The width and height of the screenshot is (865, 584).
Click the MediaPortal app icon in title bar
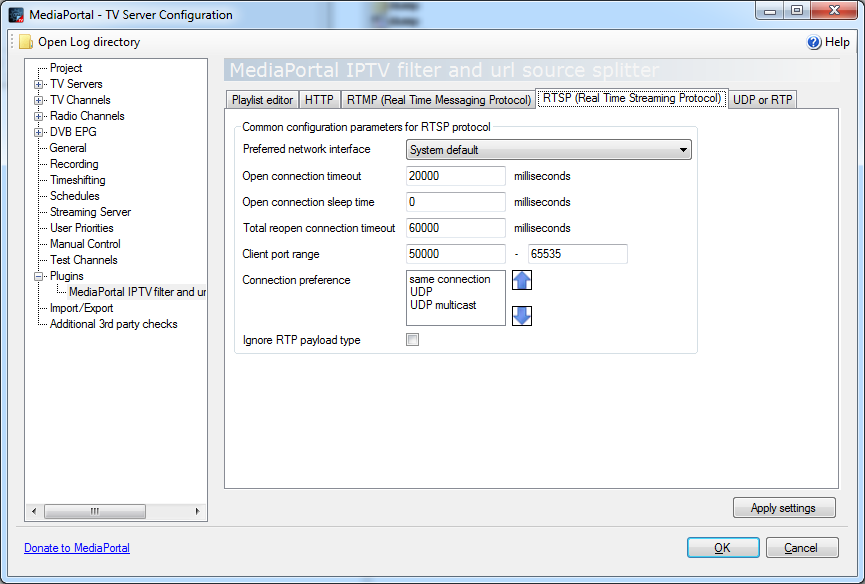[x=17, y=15]
